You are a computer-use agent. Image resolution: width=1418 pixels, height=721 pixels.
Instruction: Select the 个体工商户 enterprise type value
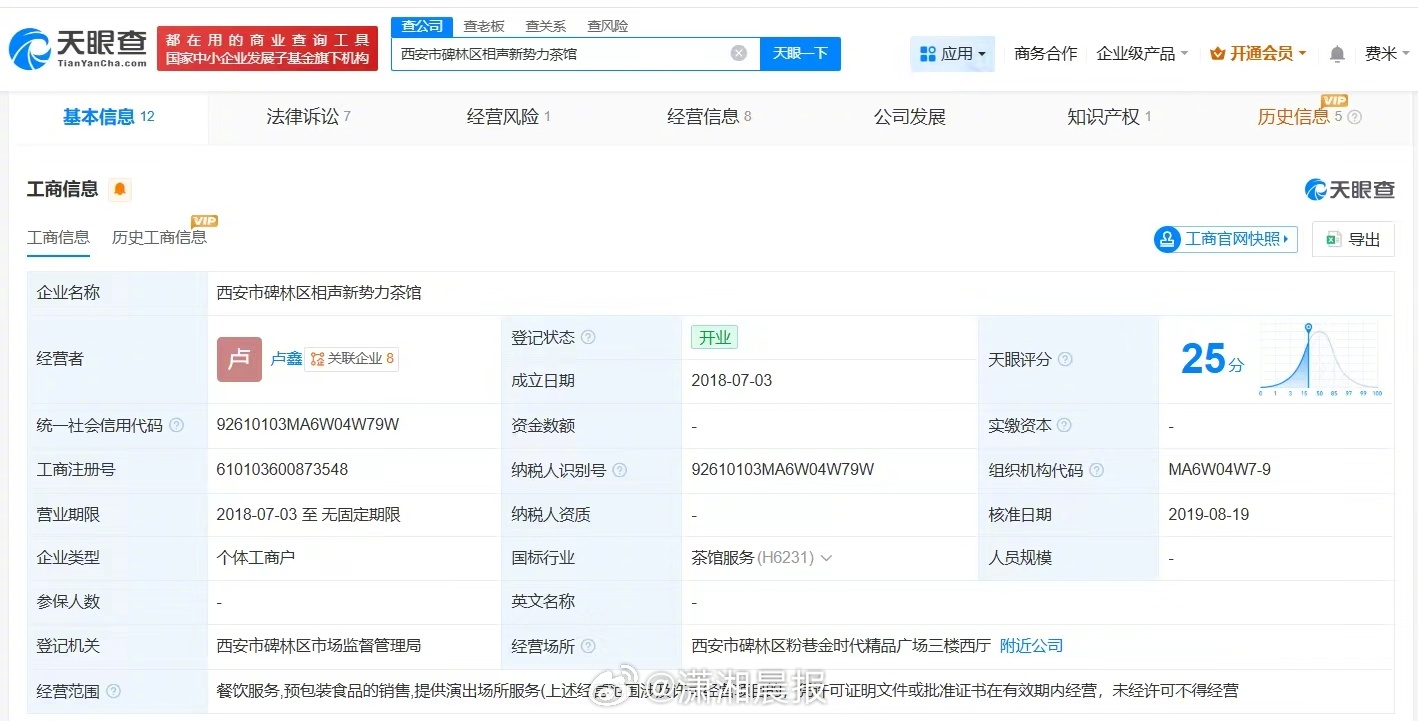point(256,558)
